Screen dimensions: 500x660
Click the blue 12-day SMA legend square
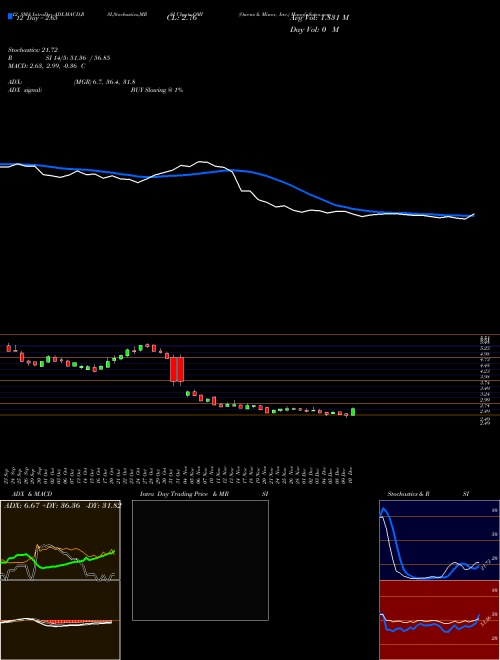[11, 17]
